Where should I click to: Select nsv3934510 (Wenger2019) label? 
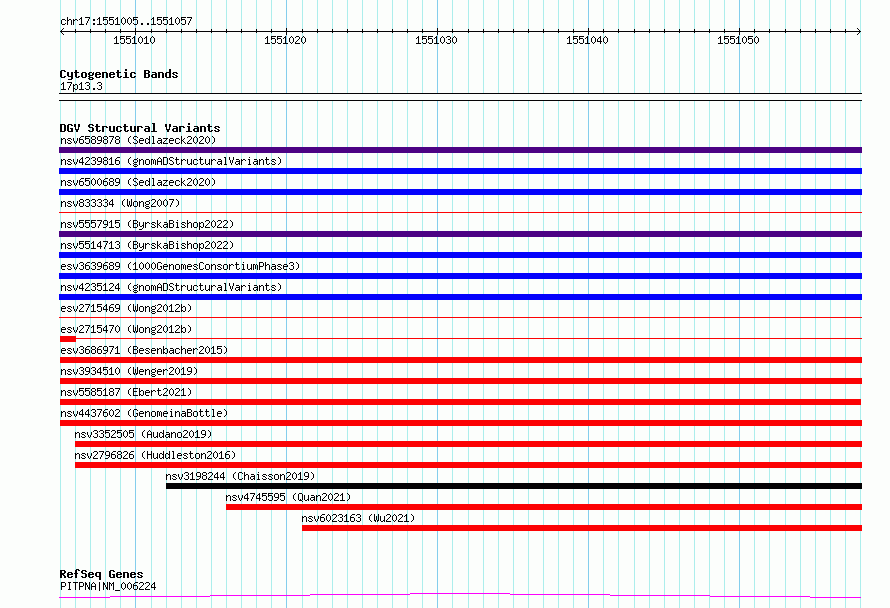129,371
